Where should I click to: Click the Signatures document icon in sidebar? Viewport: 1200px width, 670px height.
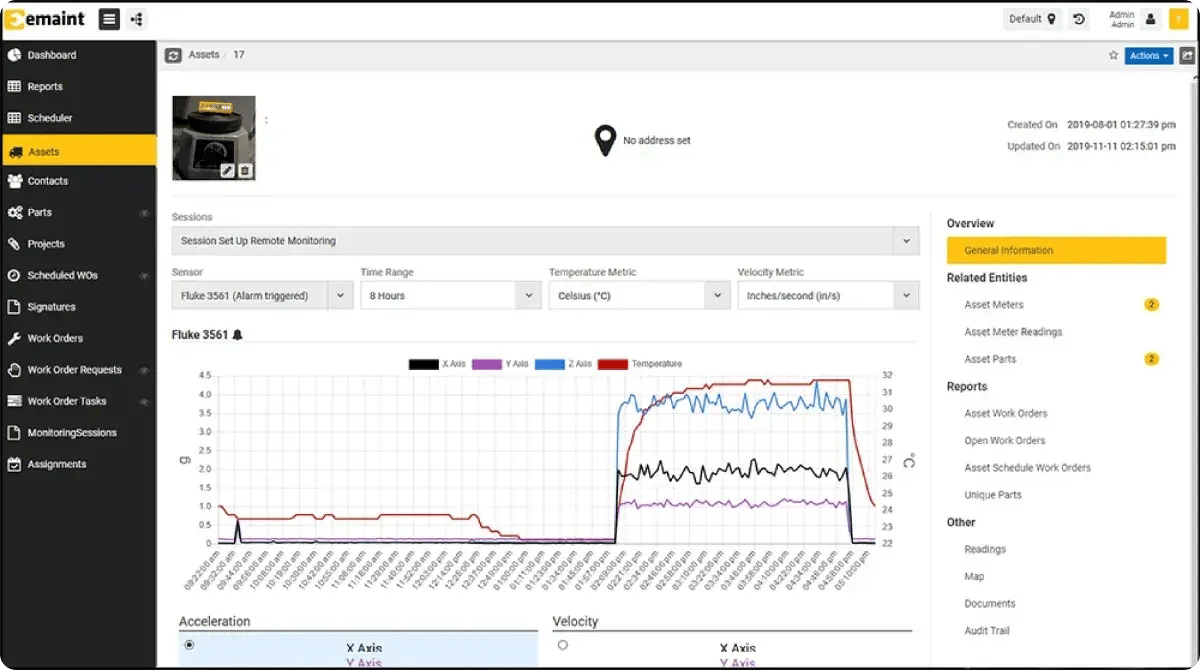click(14, 307)
